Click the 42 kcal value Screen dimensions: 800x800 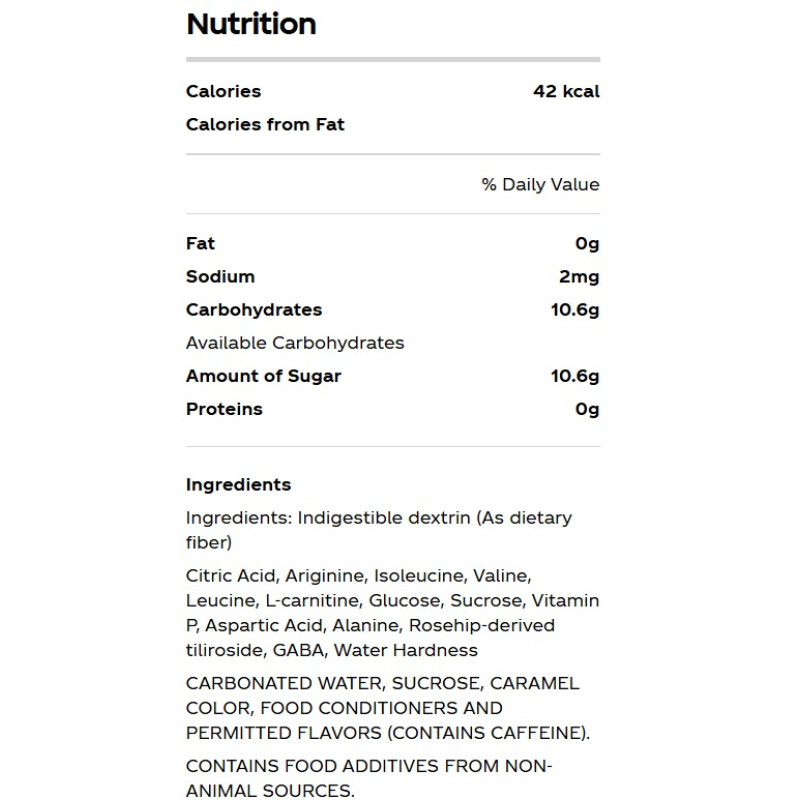(566, 91)
